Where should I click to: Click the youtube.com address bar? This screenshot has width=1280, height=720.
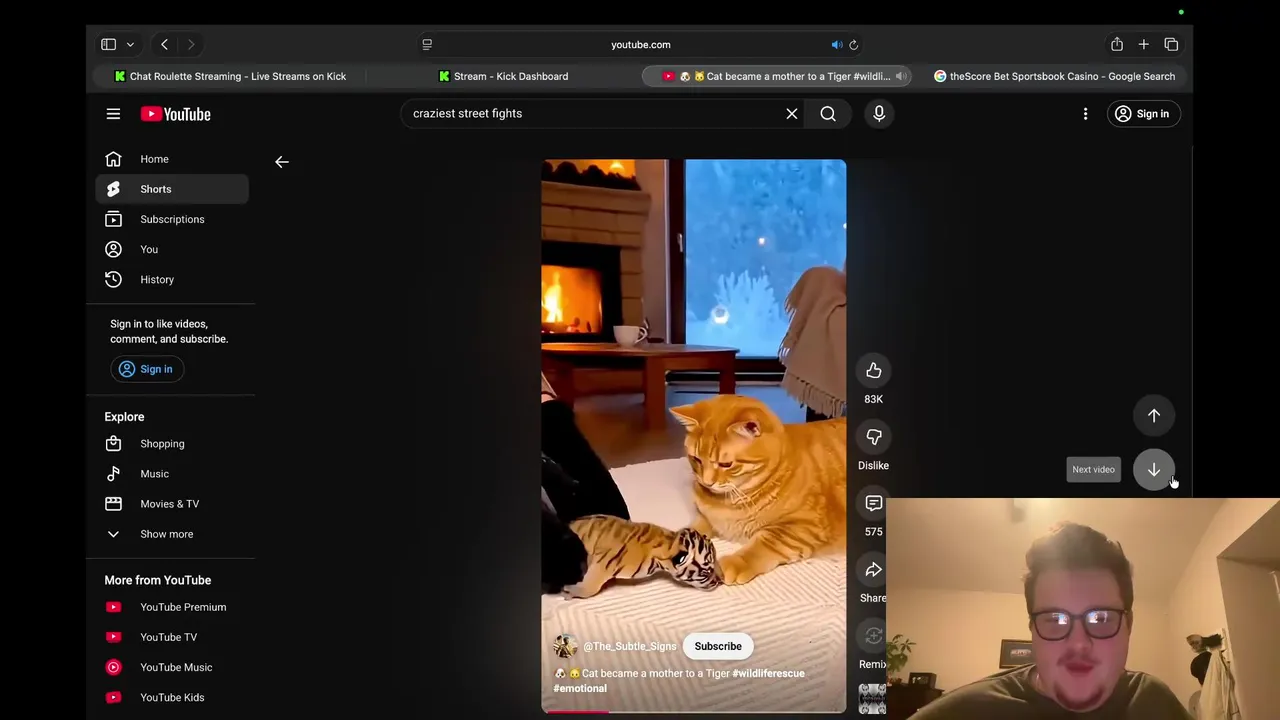pyautogui.click(x=641, y=44)
